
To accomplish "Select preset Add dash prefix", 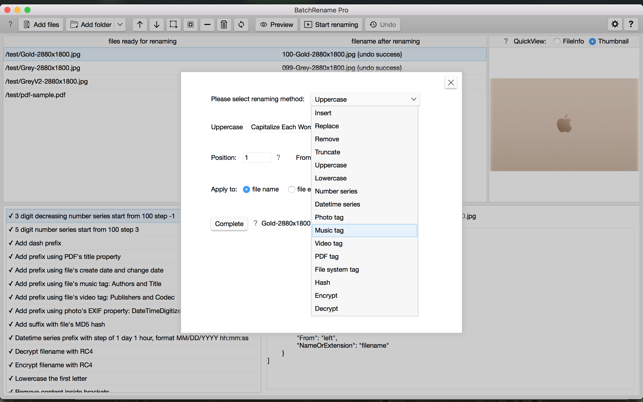I will coord(93,243).
